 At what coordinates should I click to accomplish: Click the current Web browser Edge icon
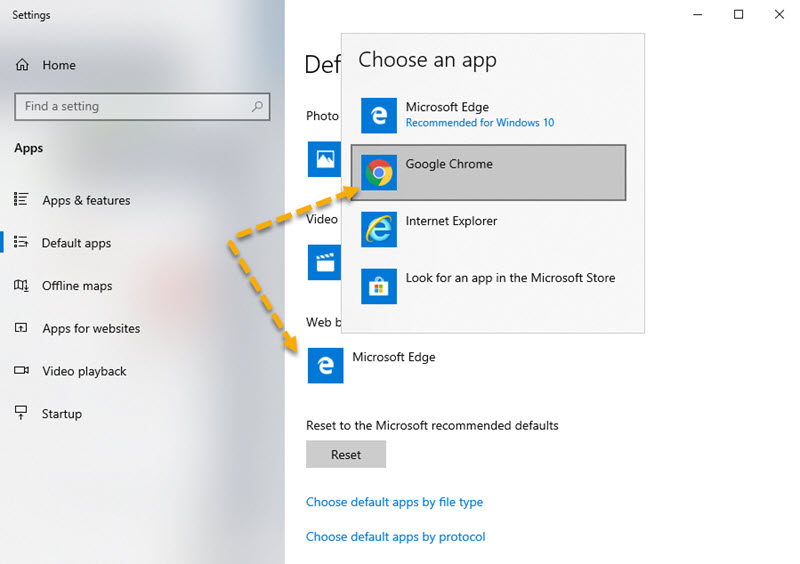point(326,365)
